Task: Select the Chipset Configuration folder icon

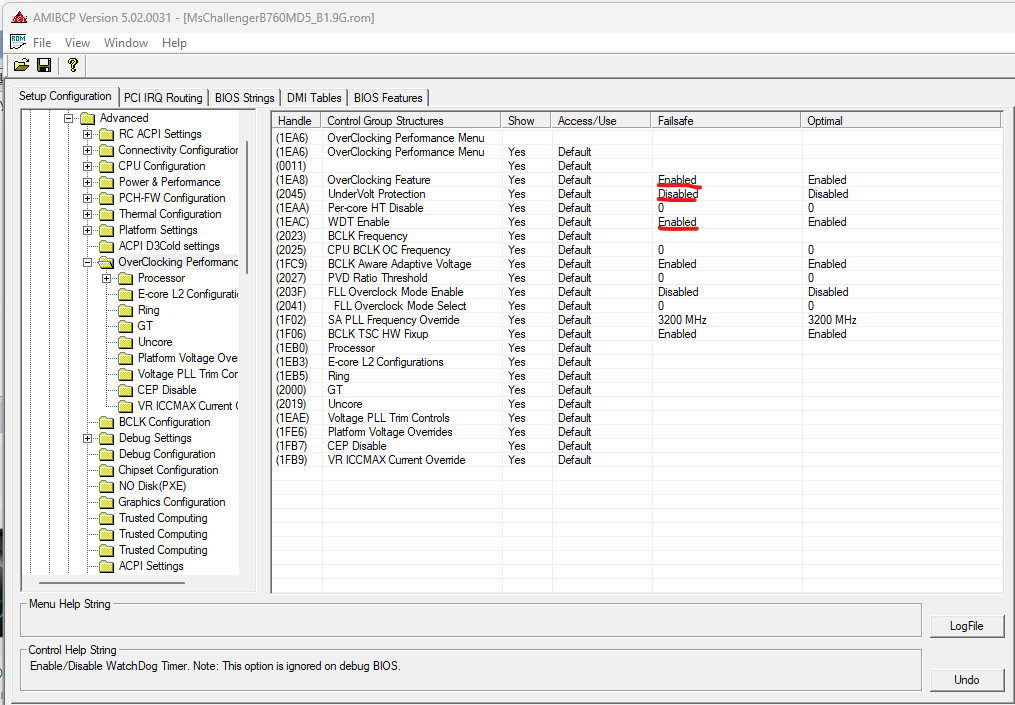Action: point(106,471)
